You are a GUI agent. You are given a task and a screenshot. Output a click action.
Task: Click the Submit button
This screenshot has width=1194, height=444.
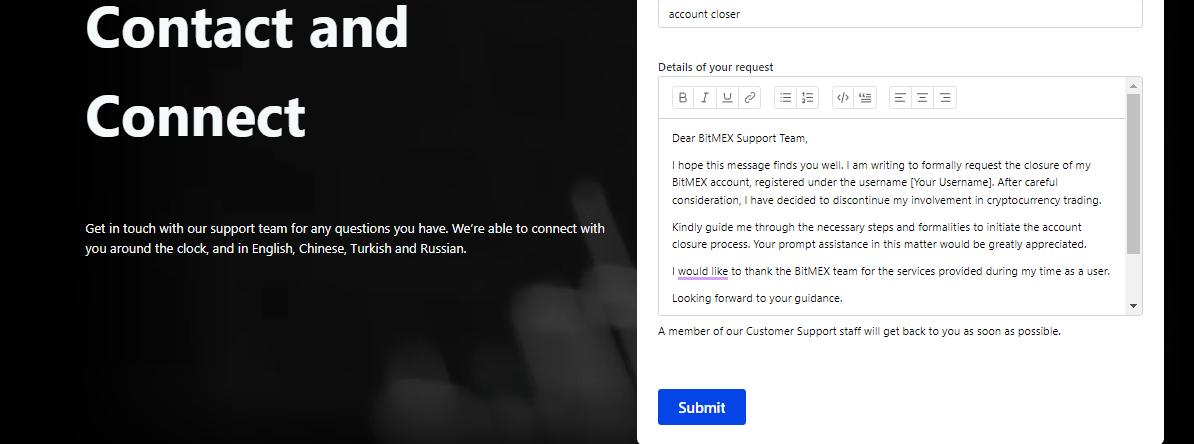701,407
